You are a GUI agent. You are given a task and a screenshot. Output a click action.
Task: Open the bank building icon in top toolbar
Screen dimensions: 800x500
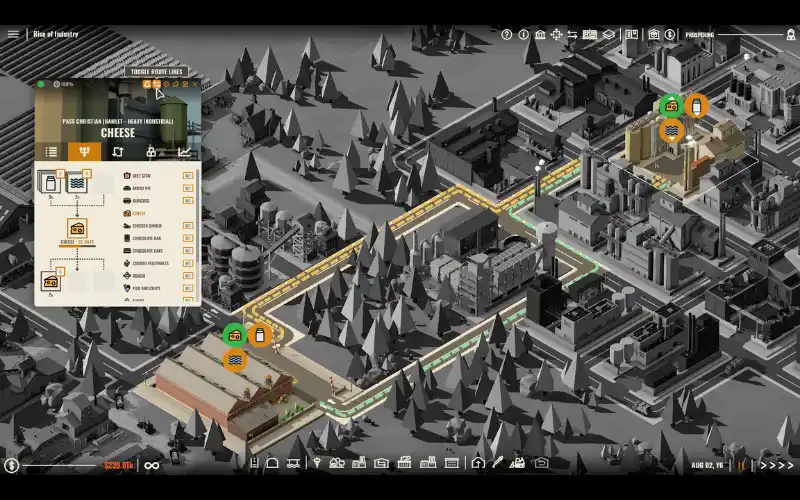coord(540,34)
